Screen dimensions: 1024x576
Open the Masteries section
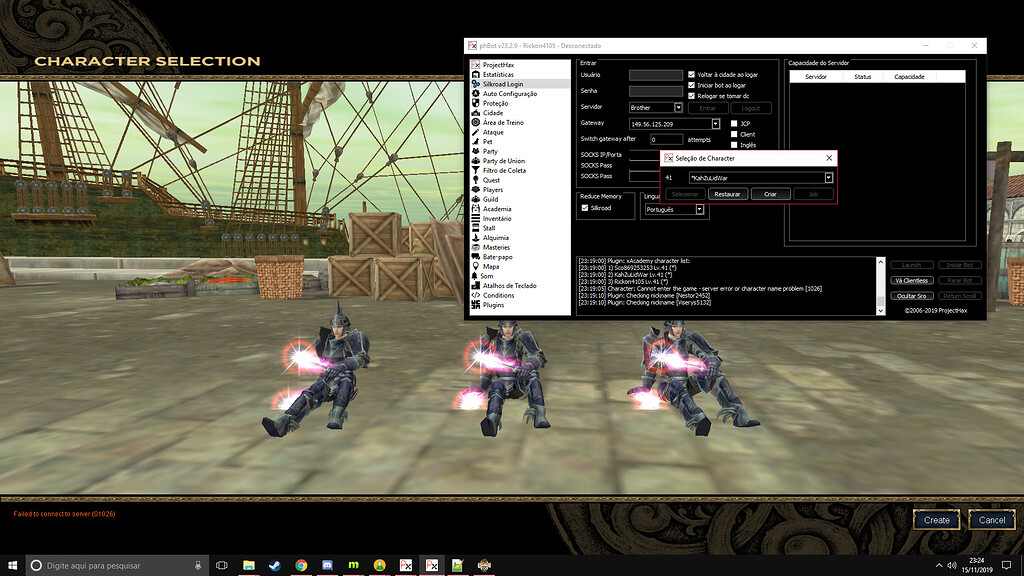(496, 248)
